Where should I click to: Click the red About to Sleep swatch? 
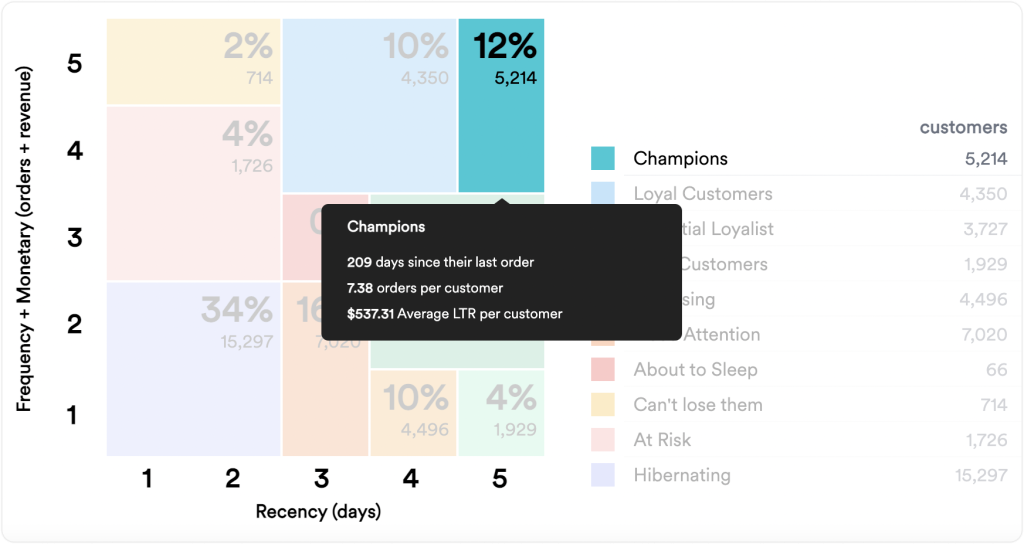(603, 370)
